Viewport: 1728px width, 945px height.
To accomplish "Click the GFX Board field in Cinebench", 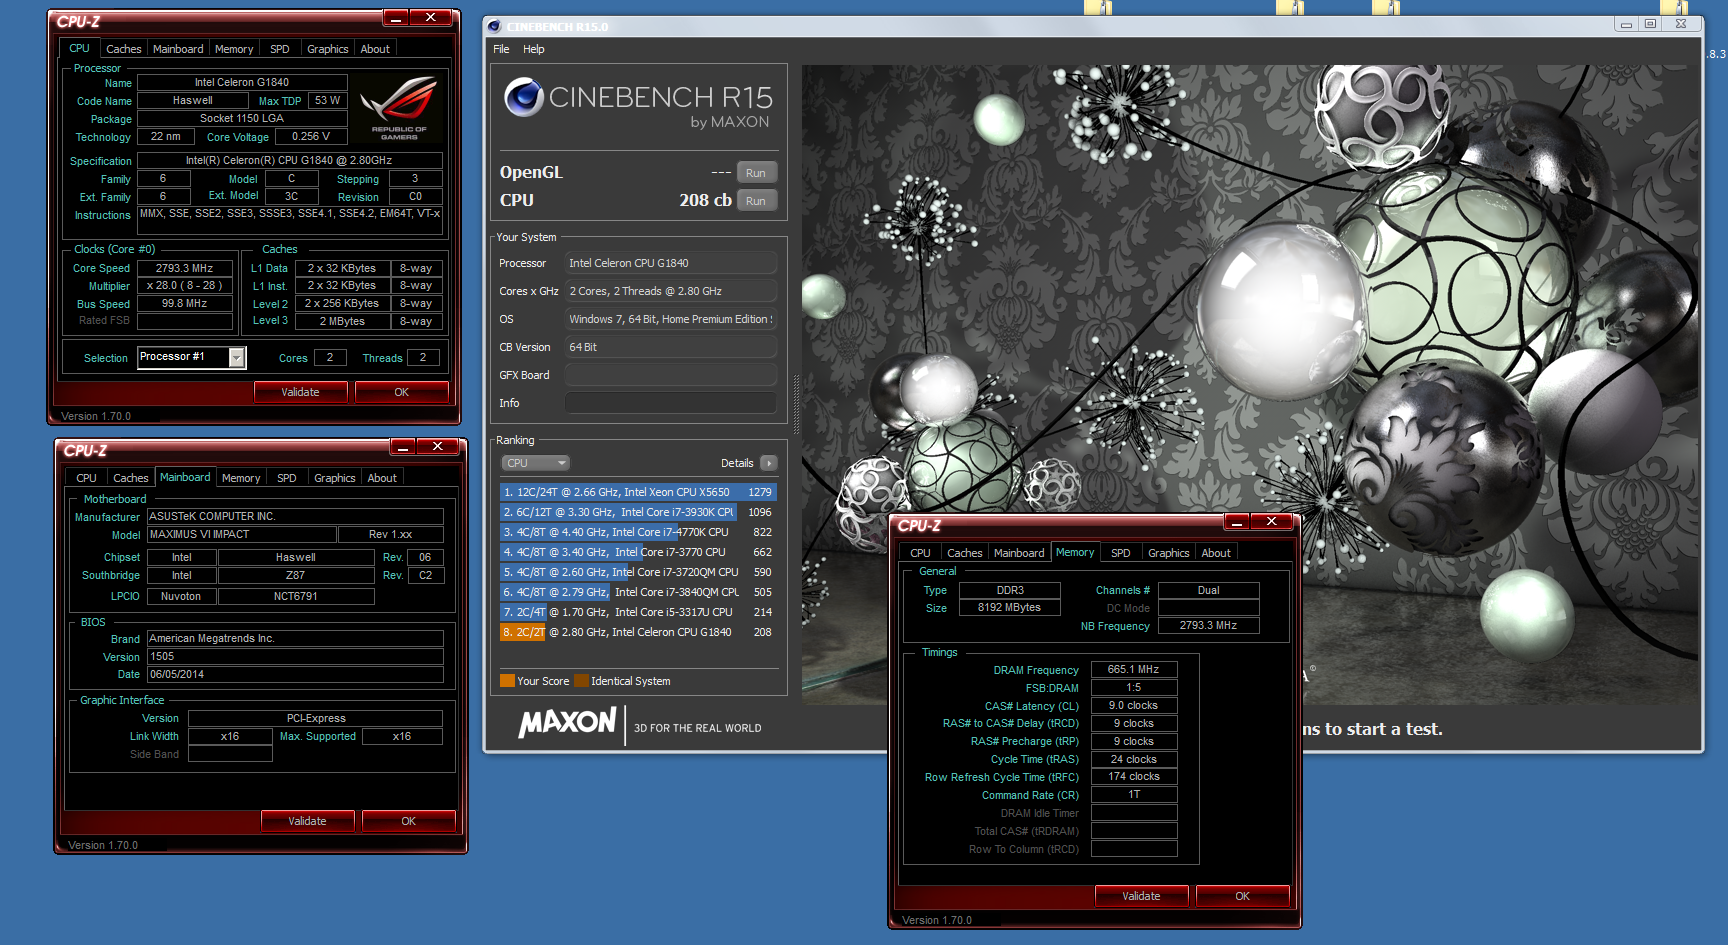I will pos(670,375).
